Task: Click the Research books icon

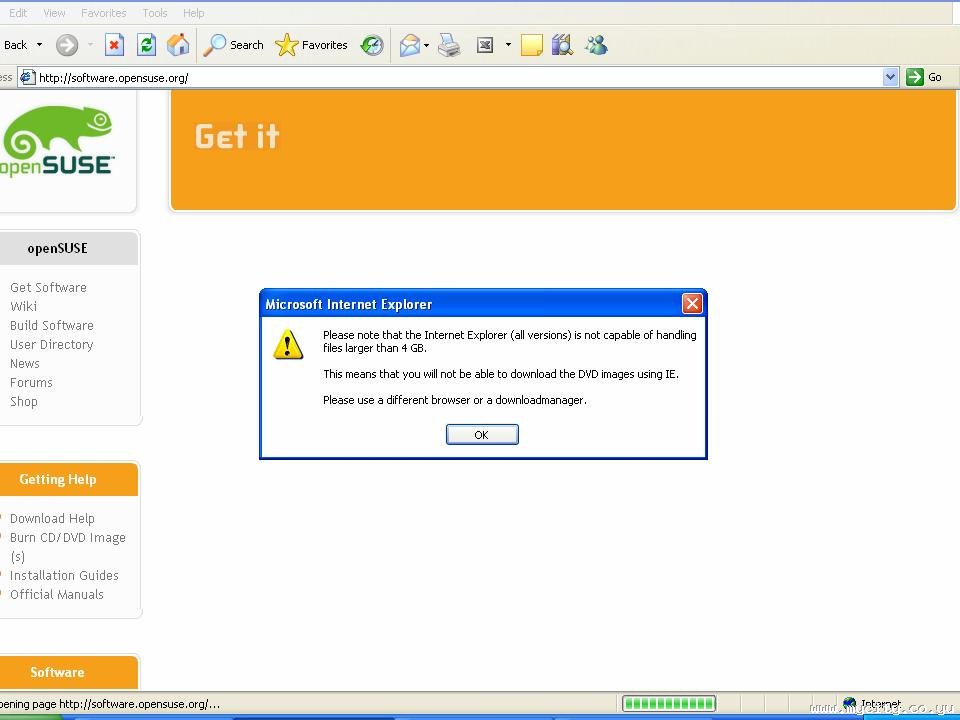Action: tap(562, 45)
